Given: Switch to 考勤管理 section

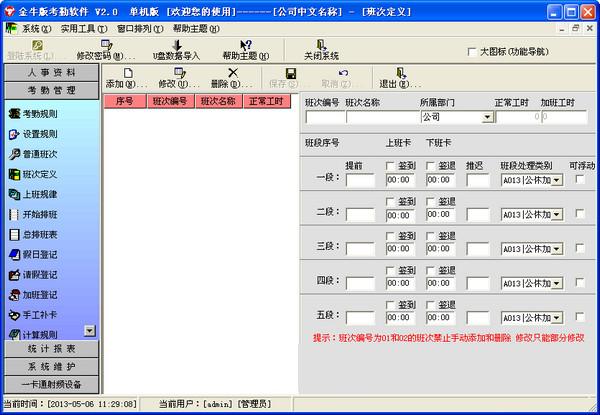Looking at the screenshot, I should 52,91.
